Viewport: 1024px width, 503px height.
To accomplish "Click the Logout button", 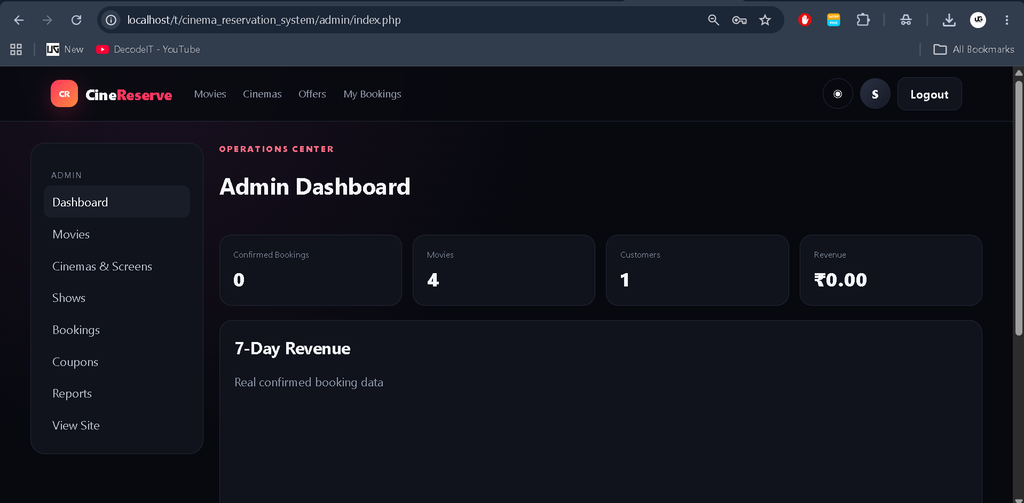I will (x=929, y=94).
